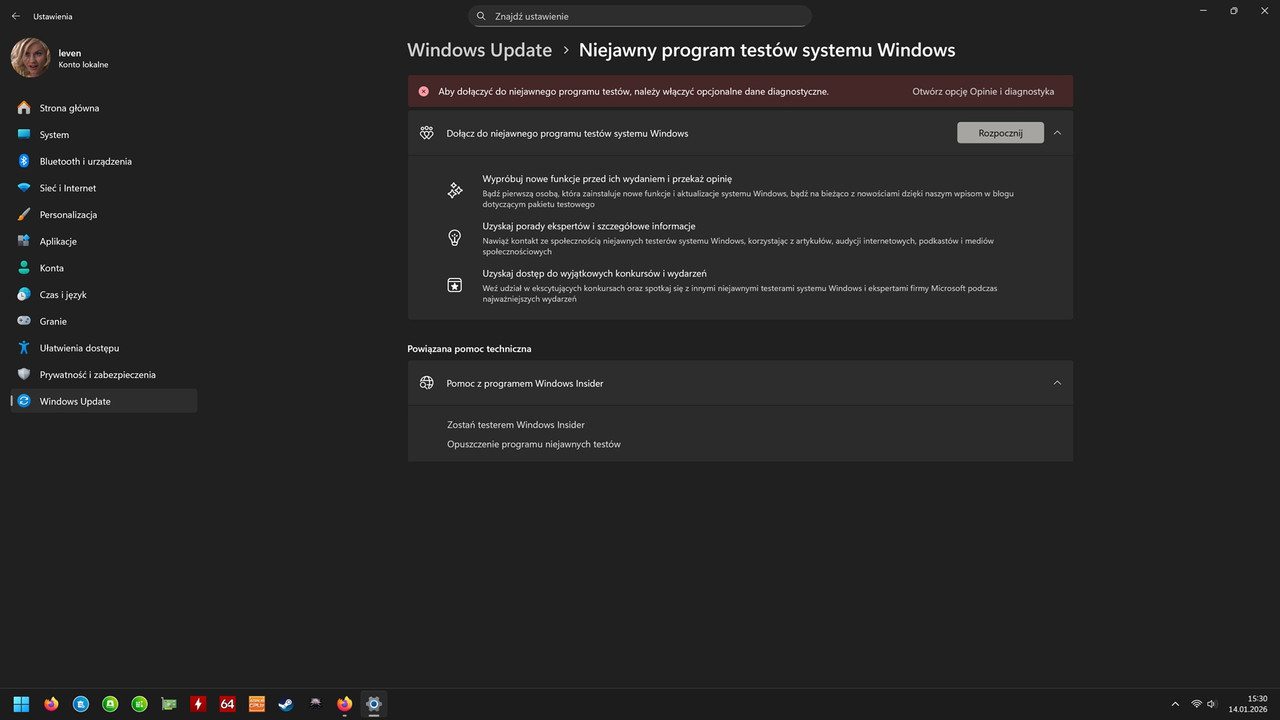Click the person icon beside Konta
1280x720 pixels.
[24, 268]
